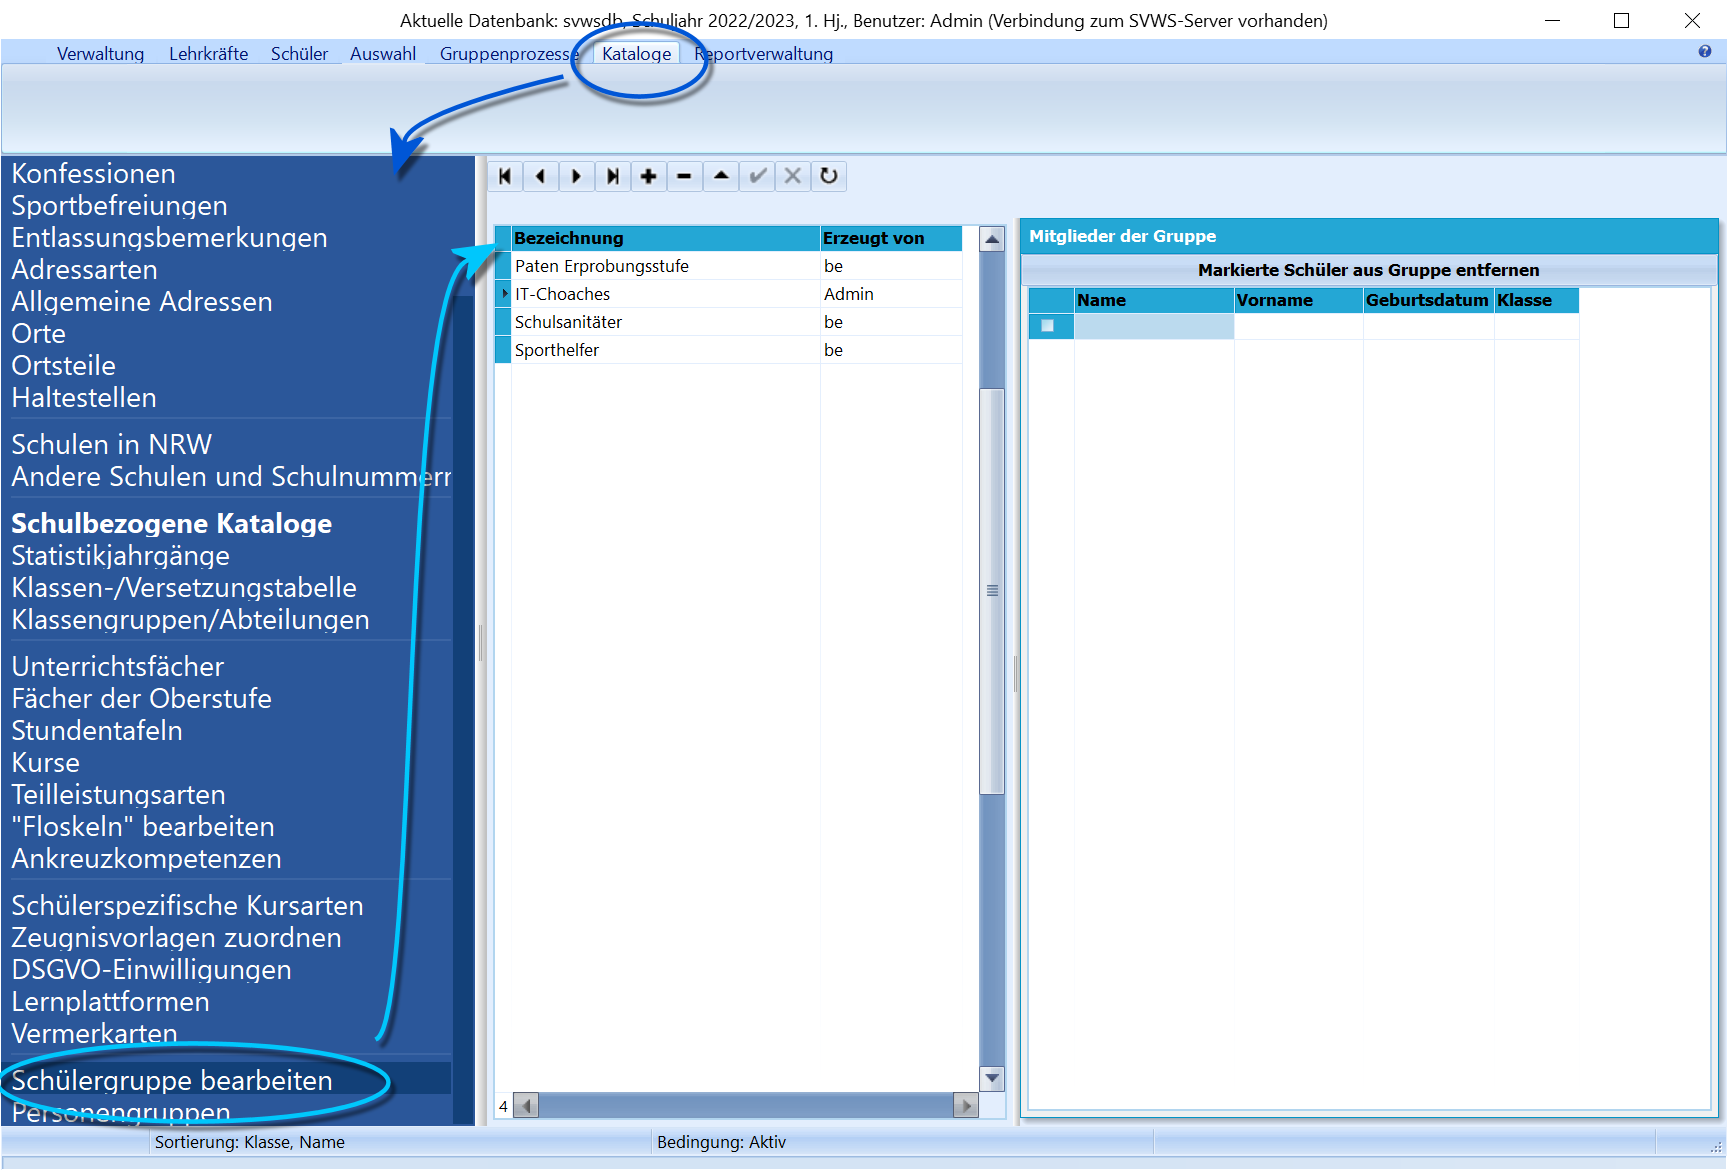Open Orte catalog

(38, 334)
